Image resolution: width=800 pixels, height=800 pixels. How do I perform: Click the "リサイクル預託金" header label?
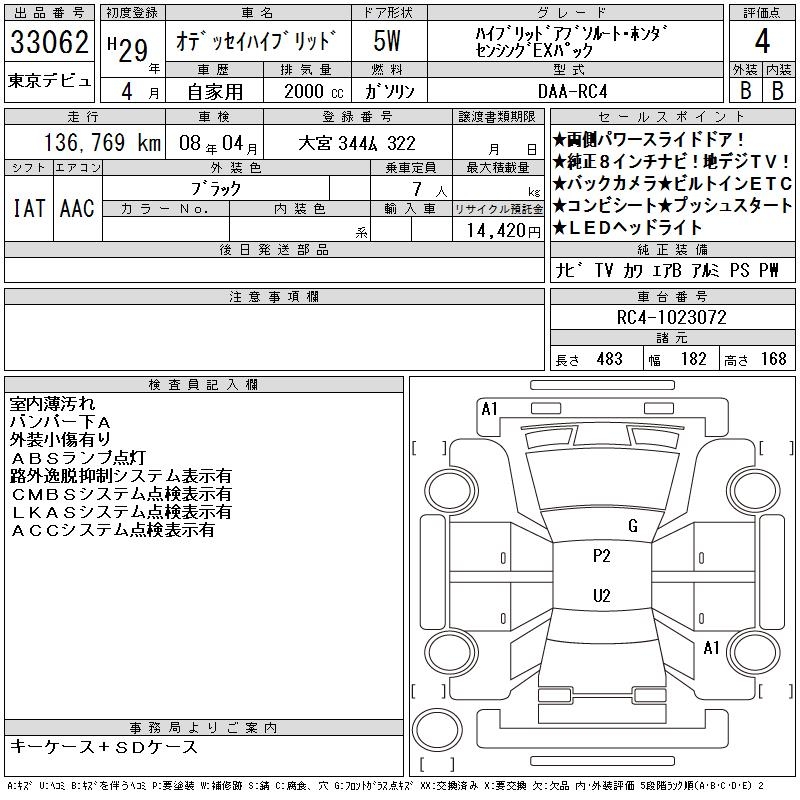pyautogui.click(x=498, y=209)
